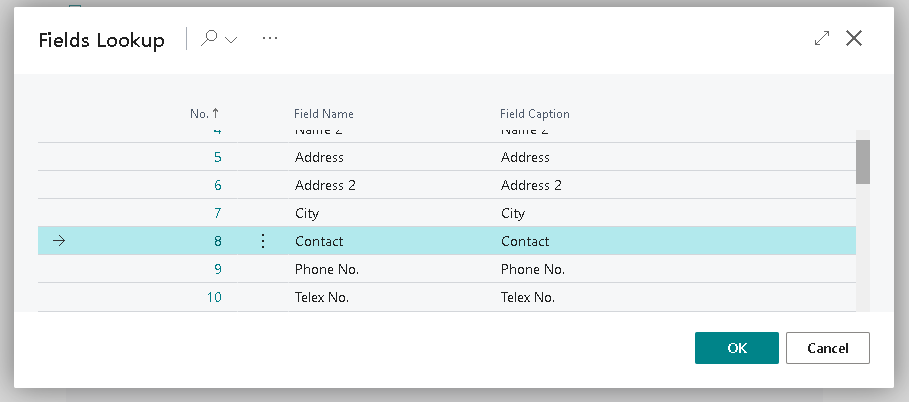Open row actions menu for Contact
Image resolution: width=909 pixels, height=402 pixels.
(263, 241)
